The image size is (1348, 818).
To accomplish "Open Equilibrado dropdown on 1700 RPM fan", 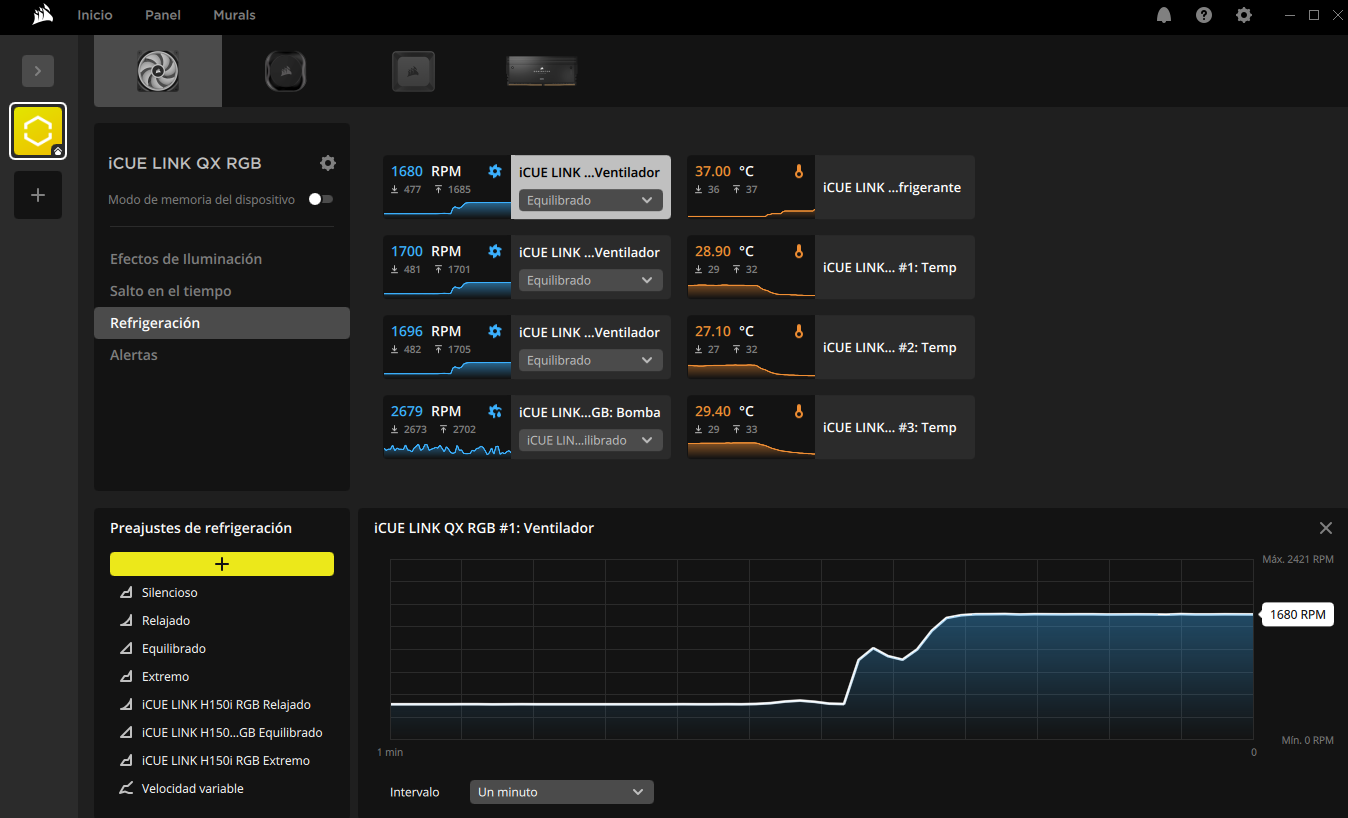I will click(590, 280).
